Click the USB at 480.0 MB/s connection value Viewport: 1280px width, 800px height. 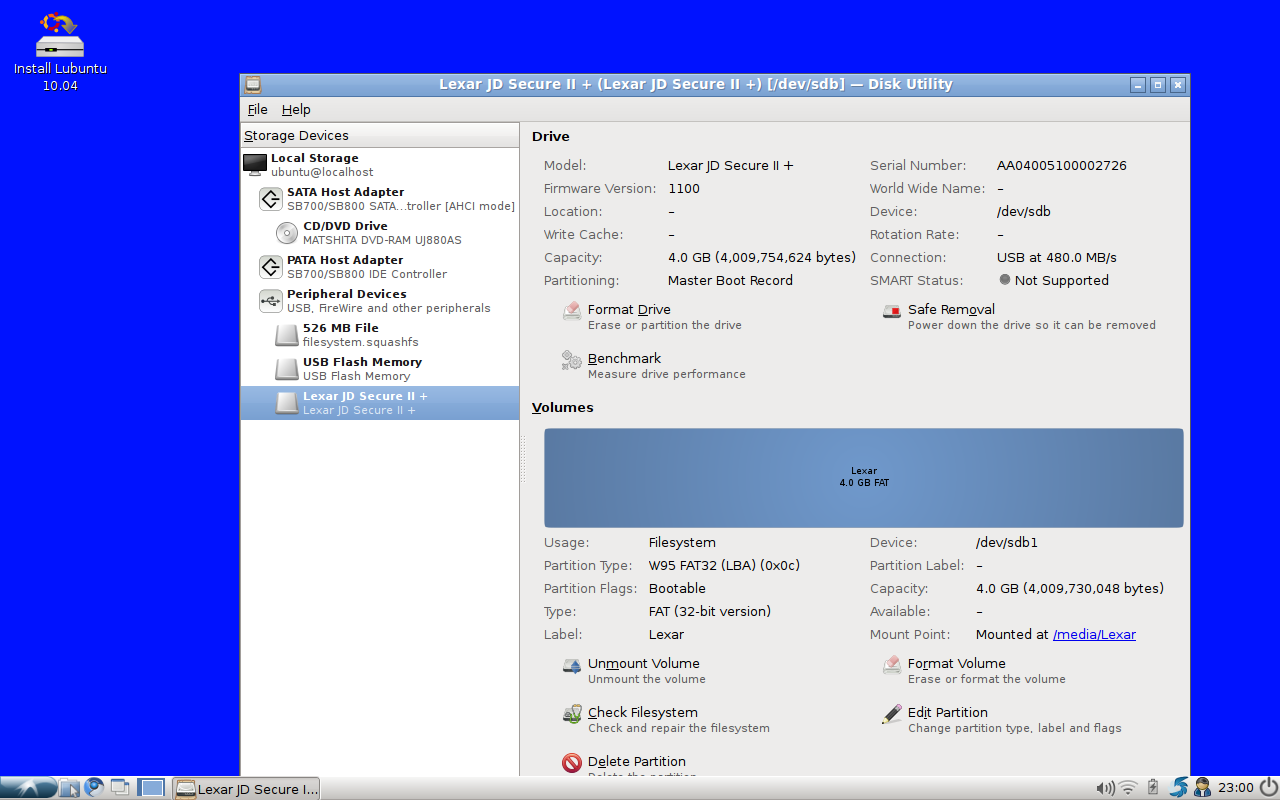[1057, 258]
